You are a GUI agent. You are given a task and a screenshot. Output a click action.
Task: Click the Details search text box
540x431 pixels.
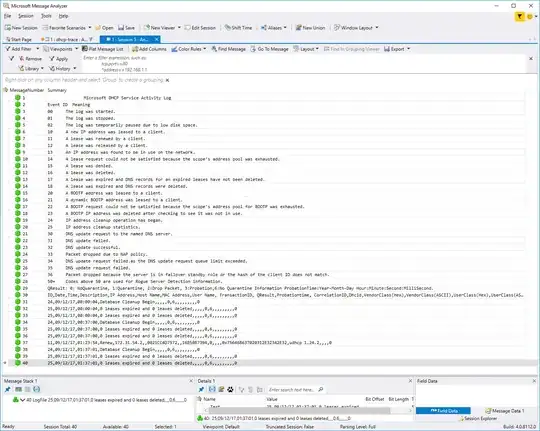(292, 390)
